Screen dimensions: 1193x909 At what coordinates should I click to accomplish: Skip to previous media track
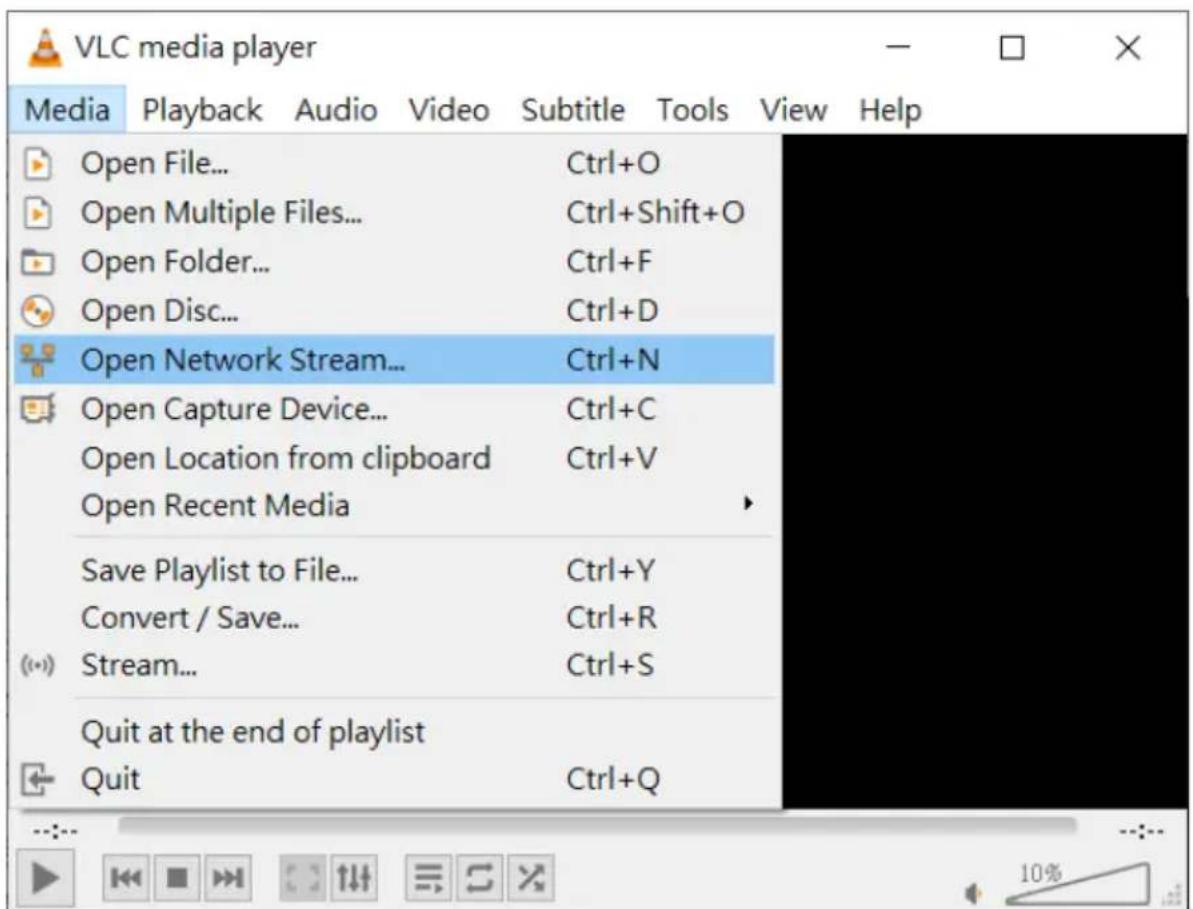(126, 879)
